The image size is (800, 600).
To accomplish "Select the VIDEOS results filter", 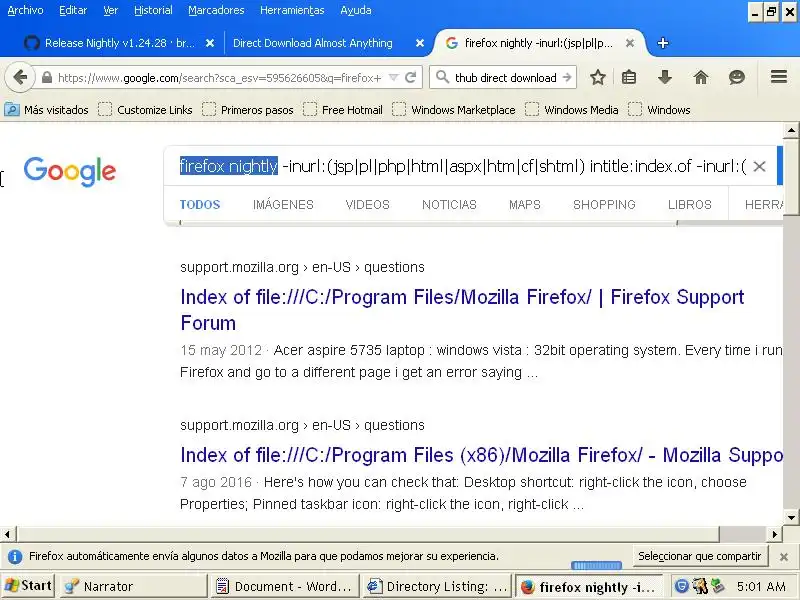I will [367, 205].
